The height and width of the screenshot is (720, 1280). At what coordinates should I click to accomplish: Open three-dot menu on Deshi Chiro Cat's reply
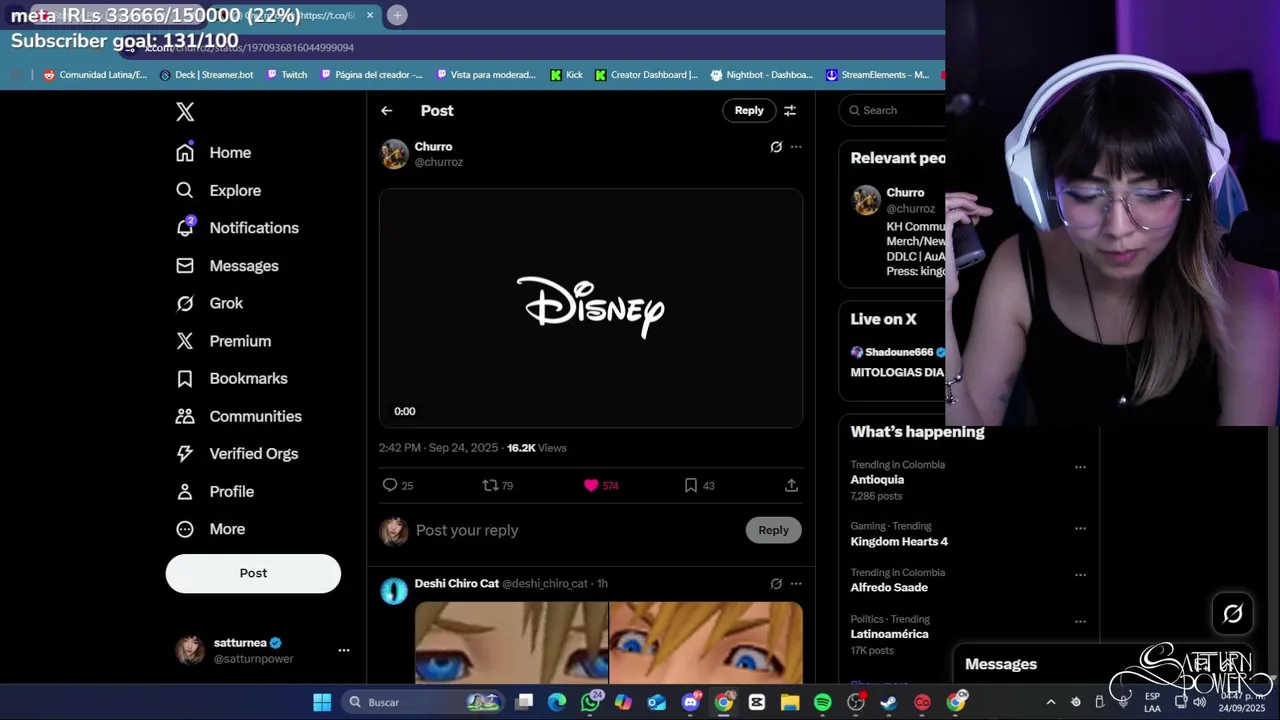(x=796, y=584)
